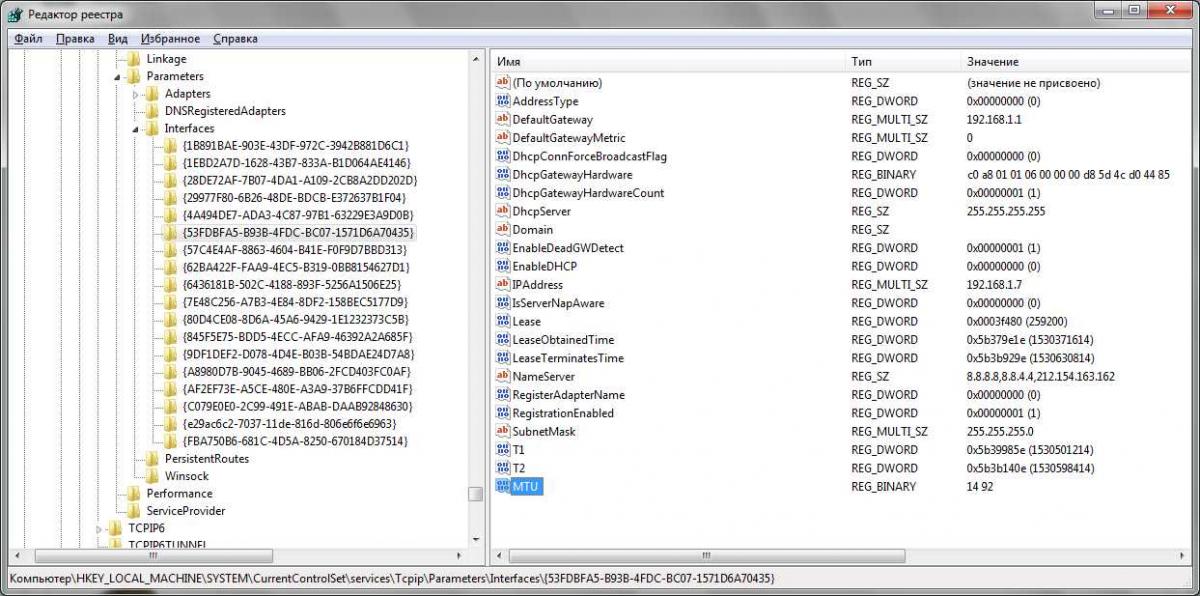Viewport: 1200px width, 596px height.
Task: Click the Linkage folder icon
Action: point(134,59)
